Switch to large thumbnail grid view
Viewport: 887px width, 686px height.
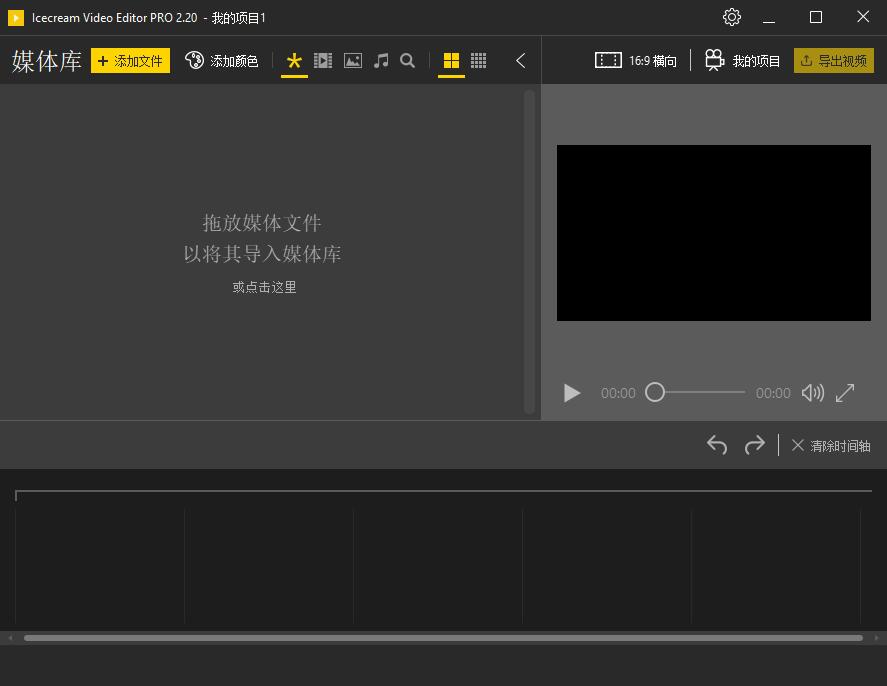click(451, 61)
